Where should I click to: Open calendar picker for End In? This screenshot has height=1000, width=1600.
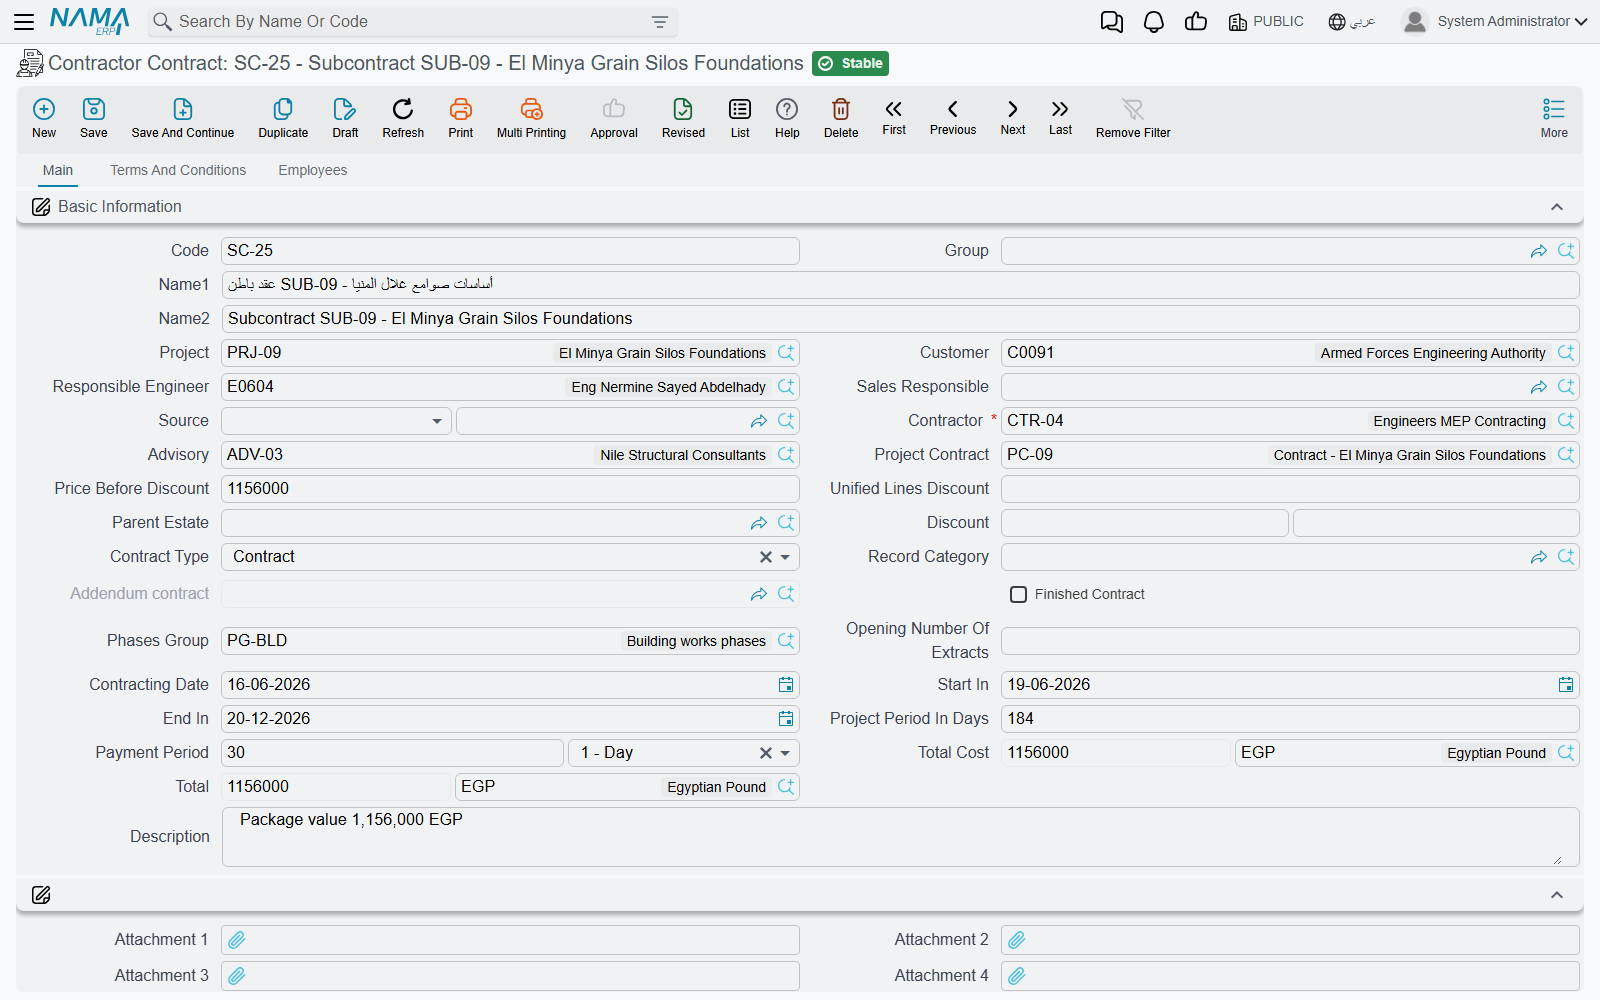pyautogui.click(x=786, y=719)
